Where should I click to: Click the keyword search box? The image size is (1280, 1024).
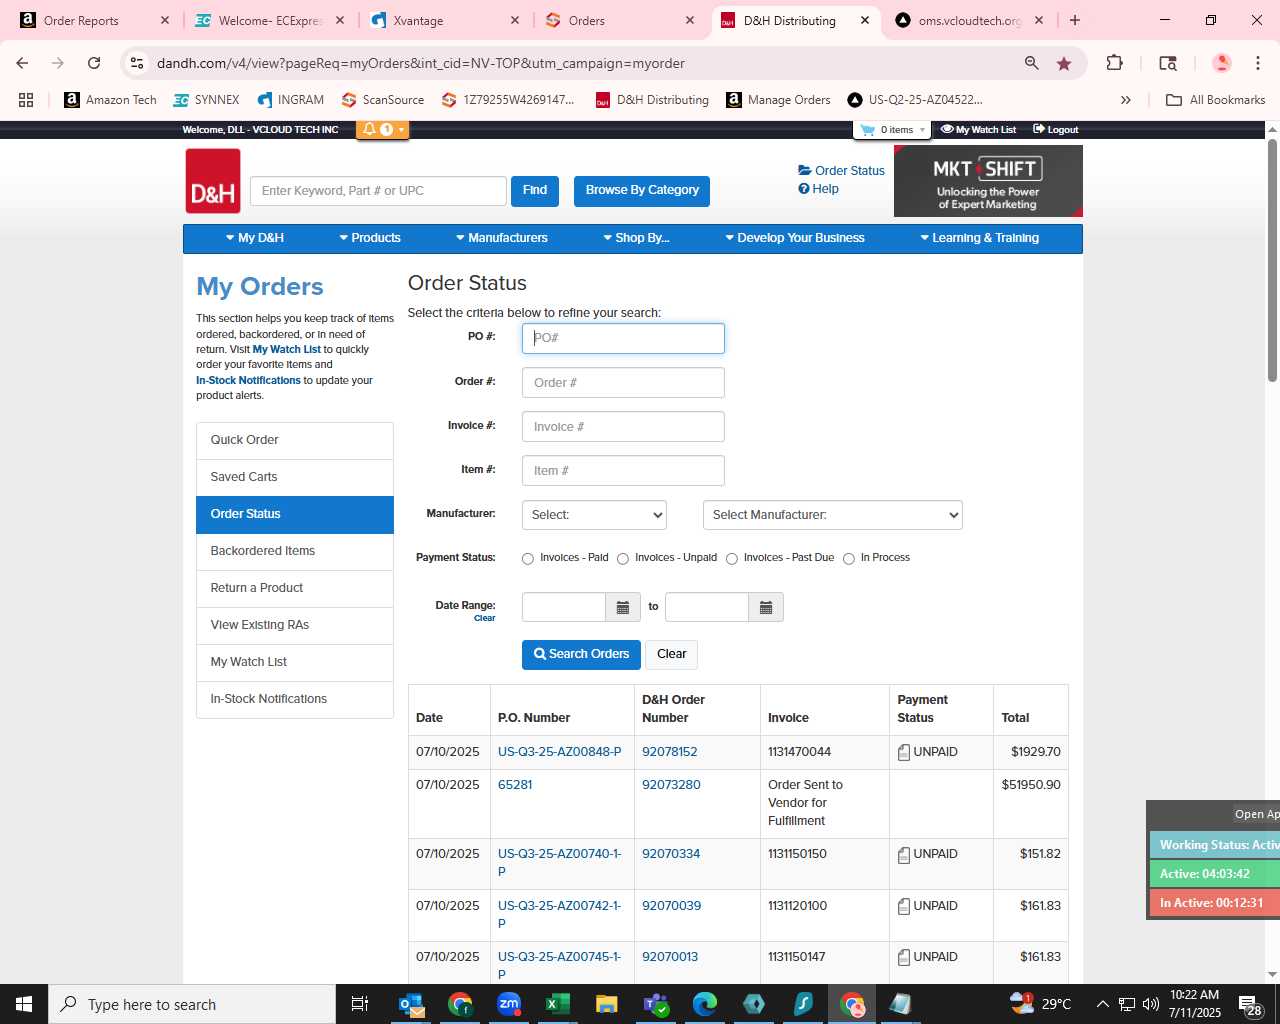coord(378,191)
